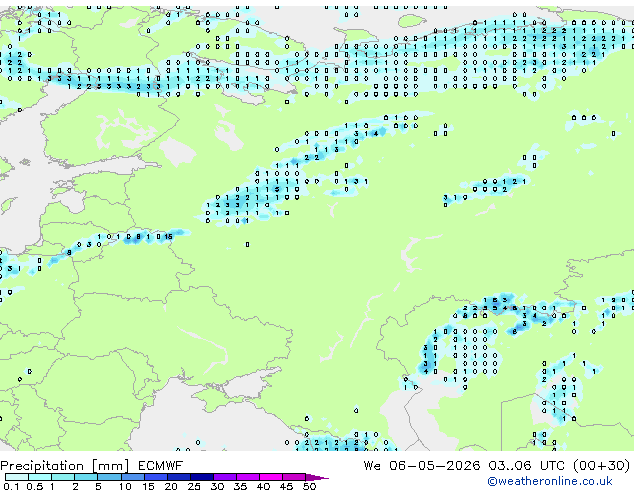Screen dimensions: 634x490
Task: Click legend swatch between 10 and 15
Action: point(133,477)
